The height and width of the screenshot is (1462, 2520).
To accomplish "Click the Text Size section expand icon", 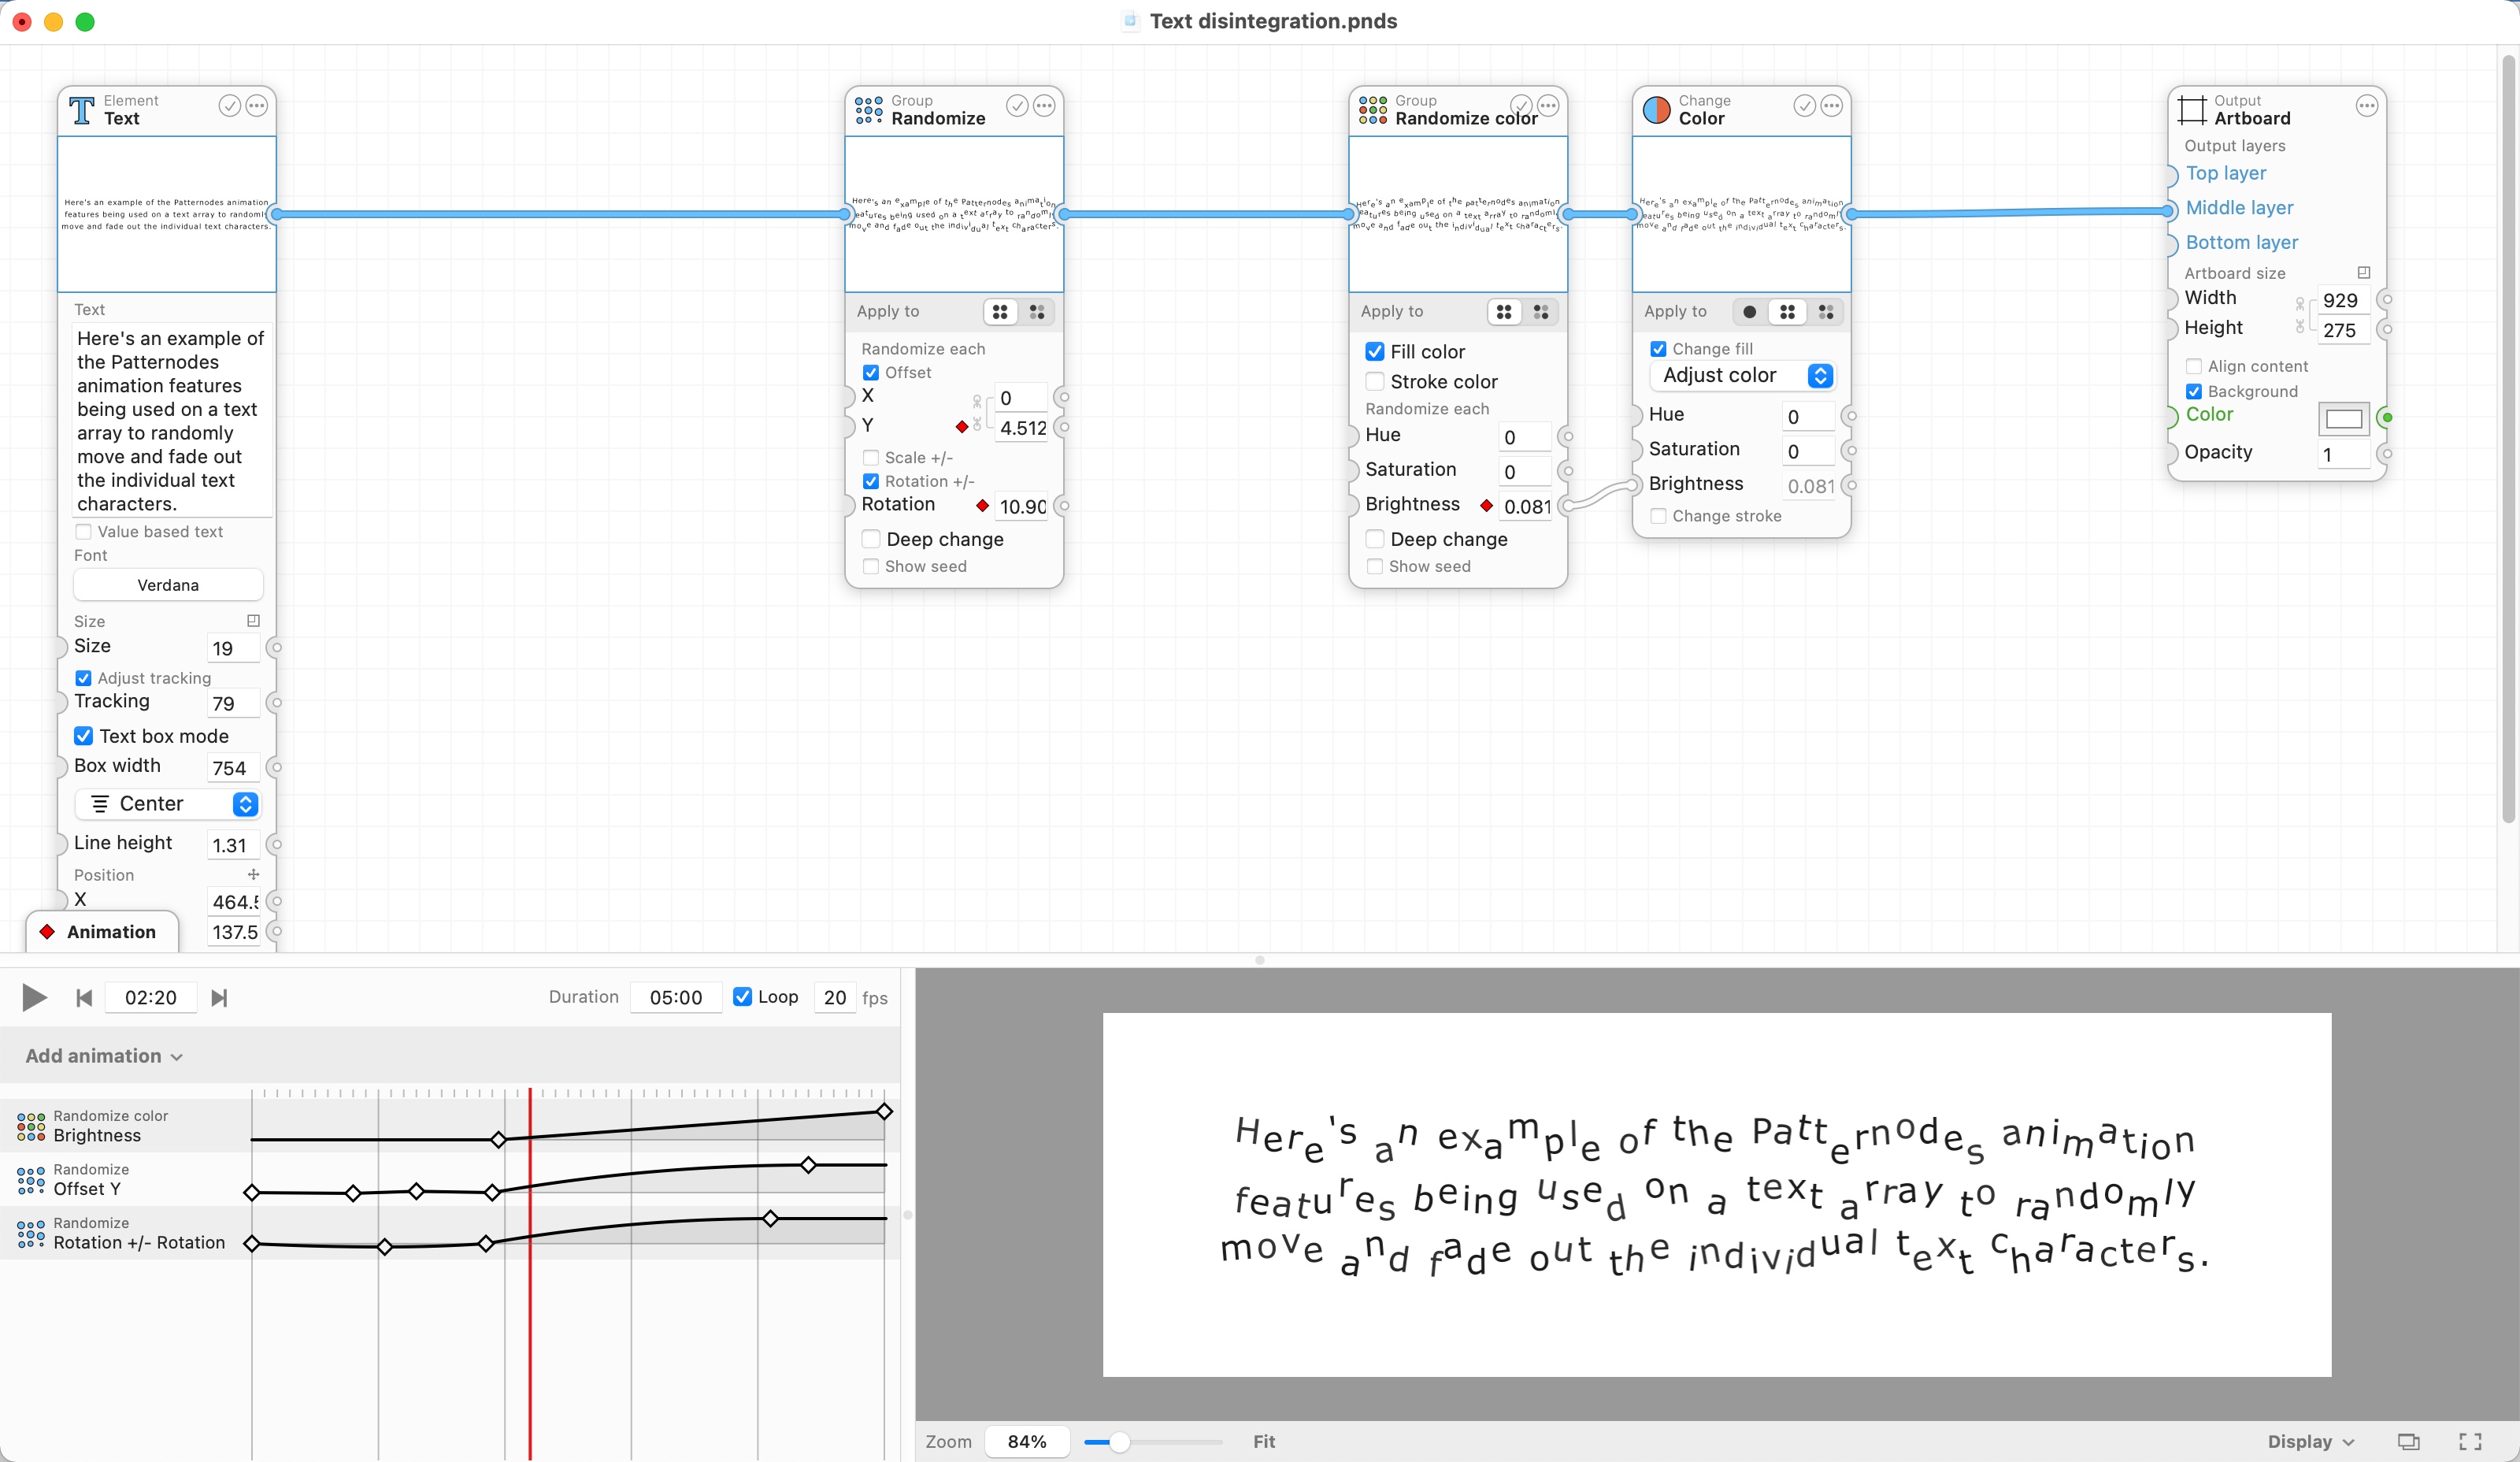I will 253,621.
